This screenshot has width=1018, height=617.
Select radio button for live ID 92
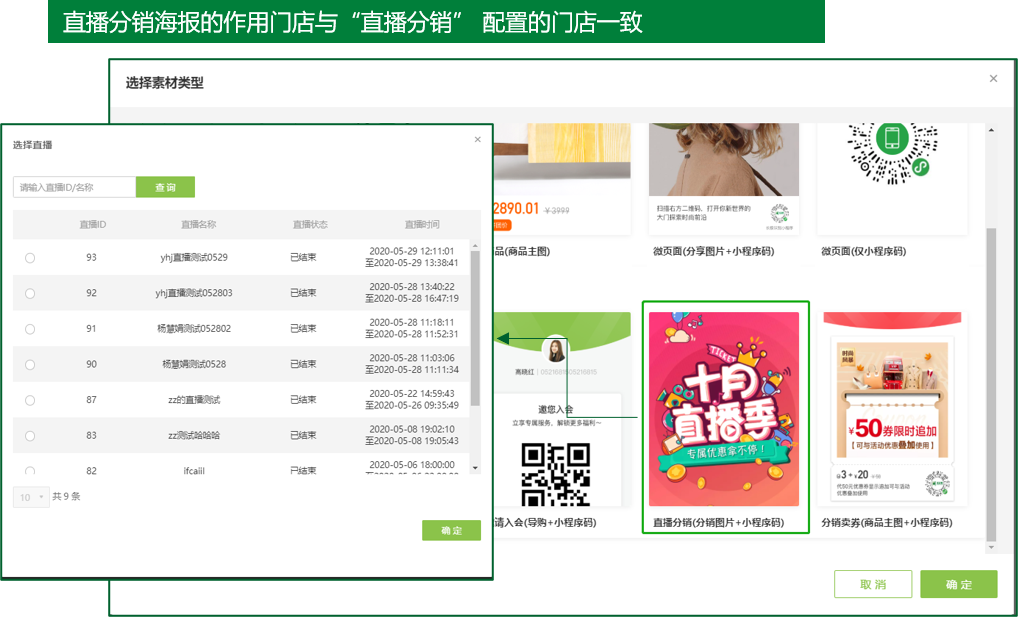30,294
